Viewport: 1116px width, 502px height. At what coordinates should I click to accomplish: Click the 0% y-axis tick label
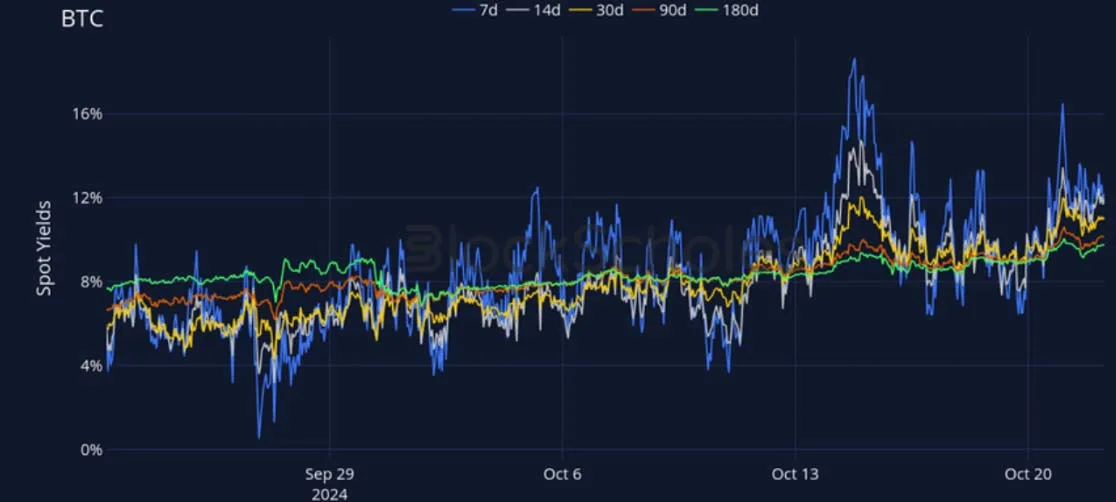click(x=92, y=450)
